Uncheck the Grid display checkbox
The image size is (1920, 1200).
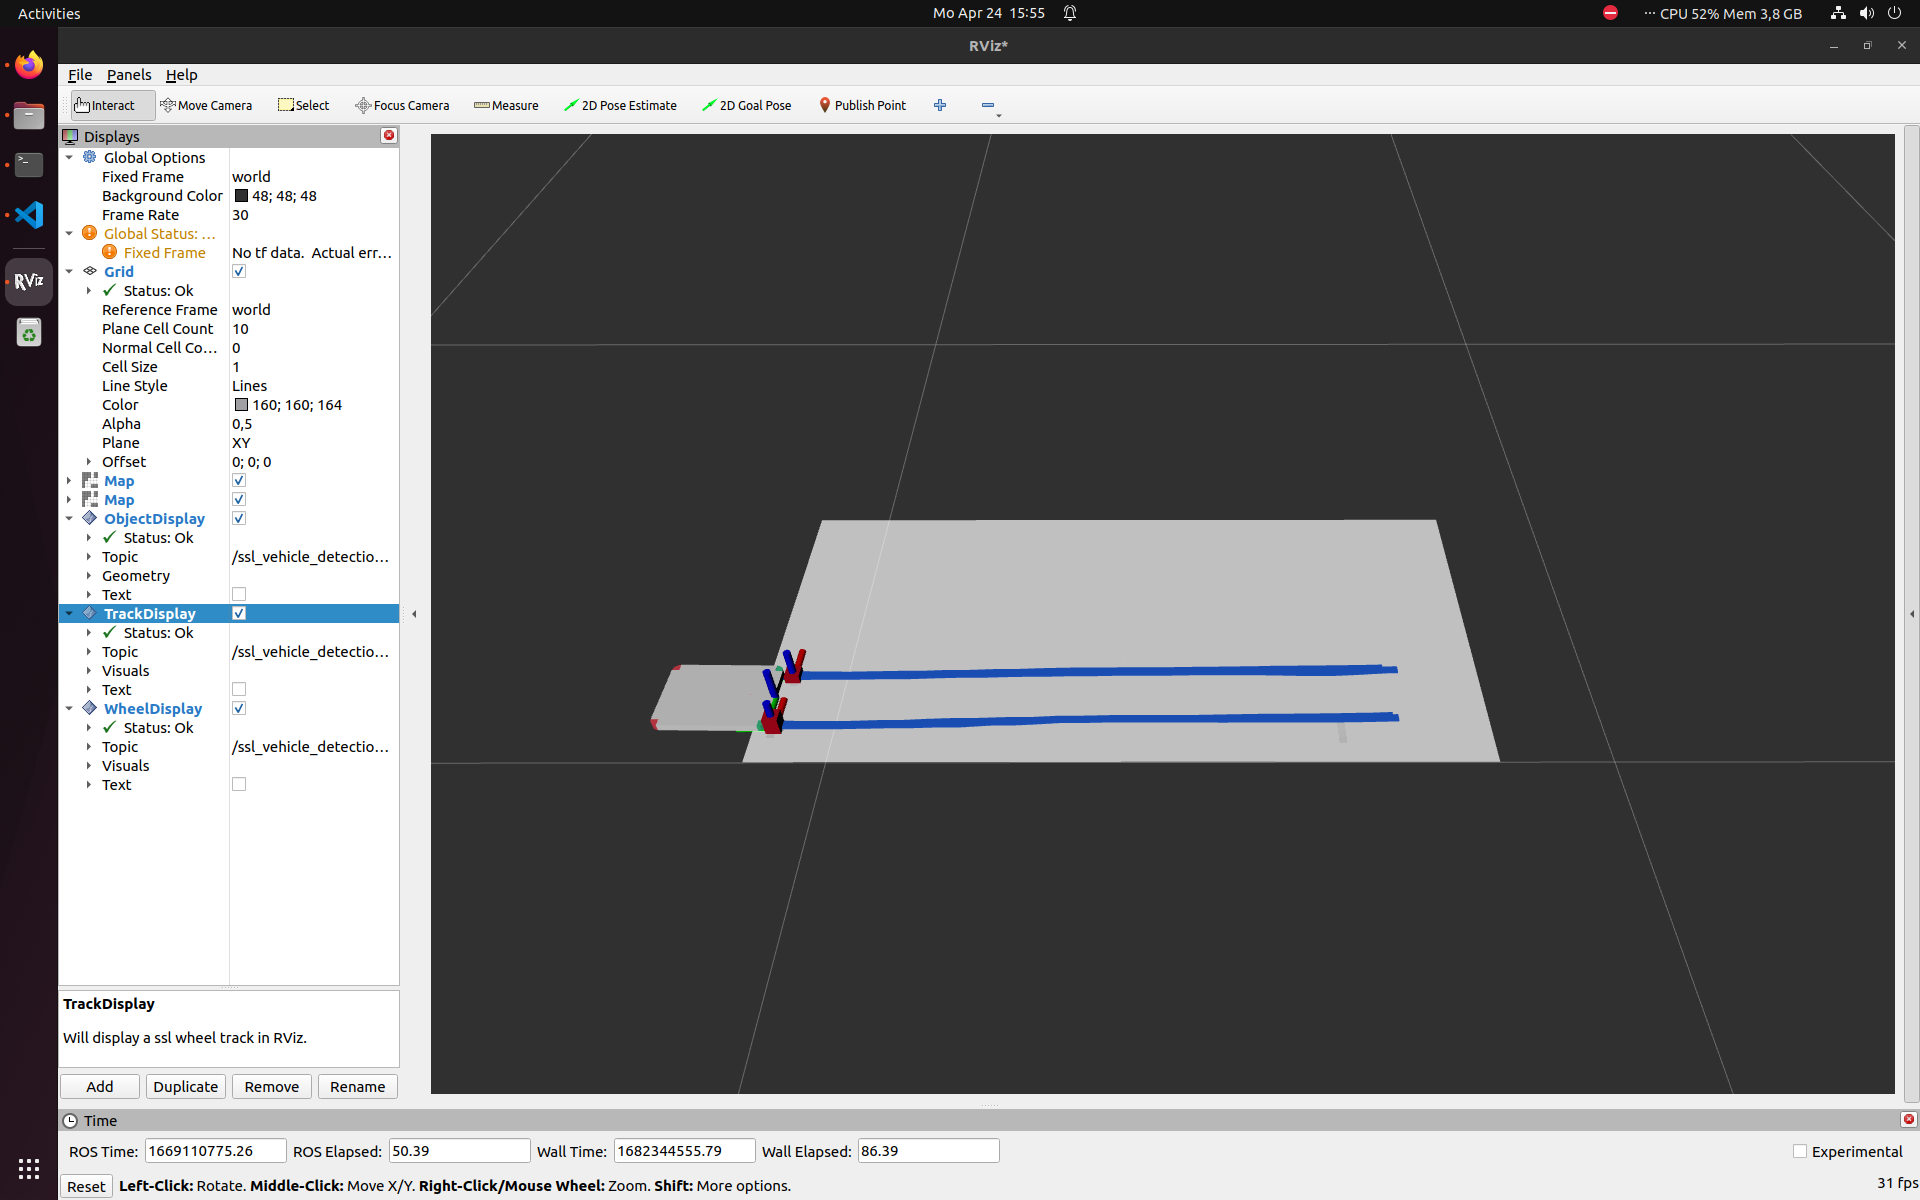coord(239,272)
